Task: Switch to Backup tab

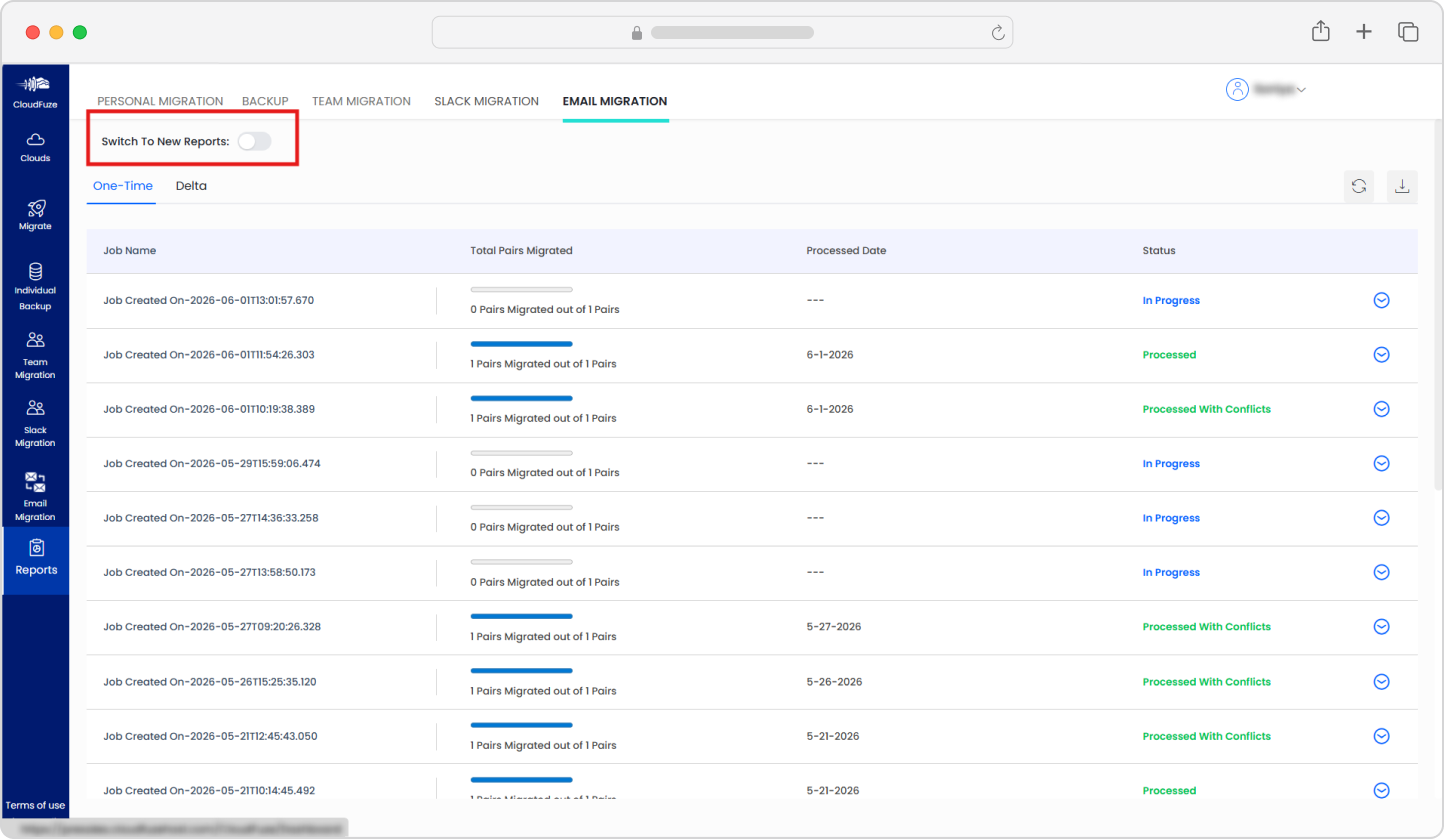Action: point(265,101)
